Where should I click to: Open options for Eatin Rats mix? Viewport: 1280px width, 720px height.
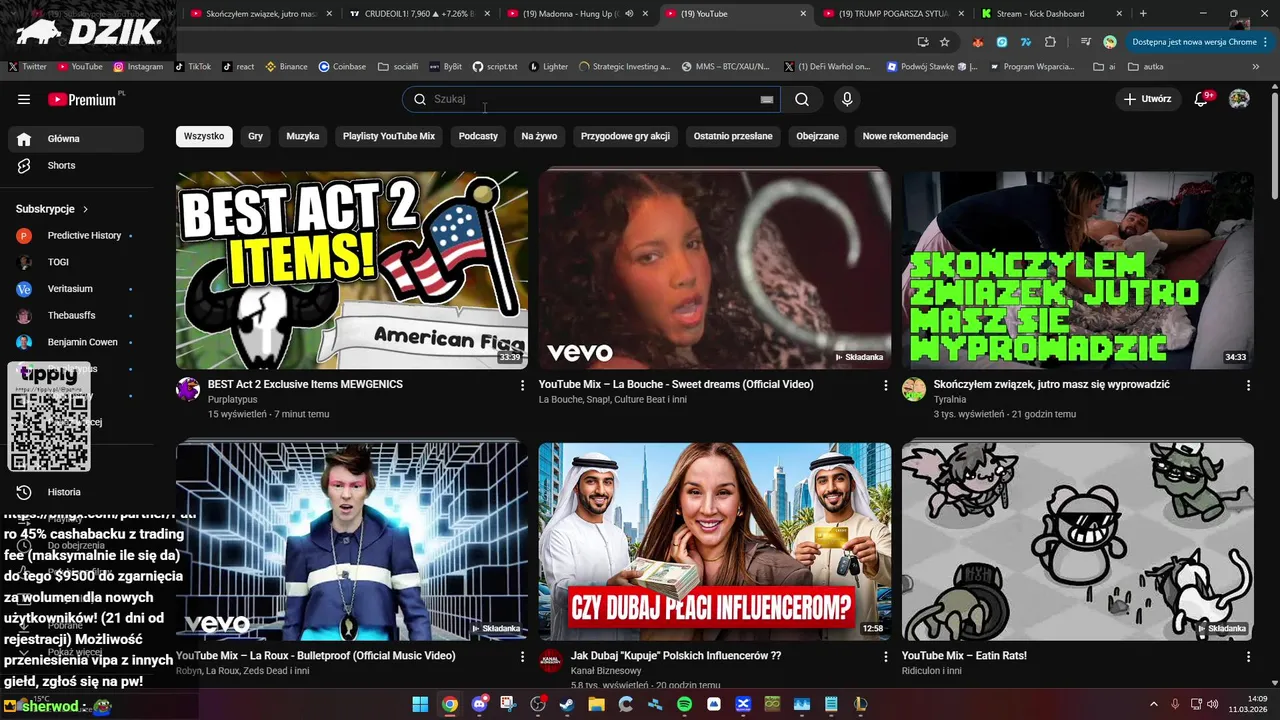click(x=1248, y=657)
